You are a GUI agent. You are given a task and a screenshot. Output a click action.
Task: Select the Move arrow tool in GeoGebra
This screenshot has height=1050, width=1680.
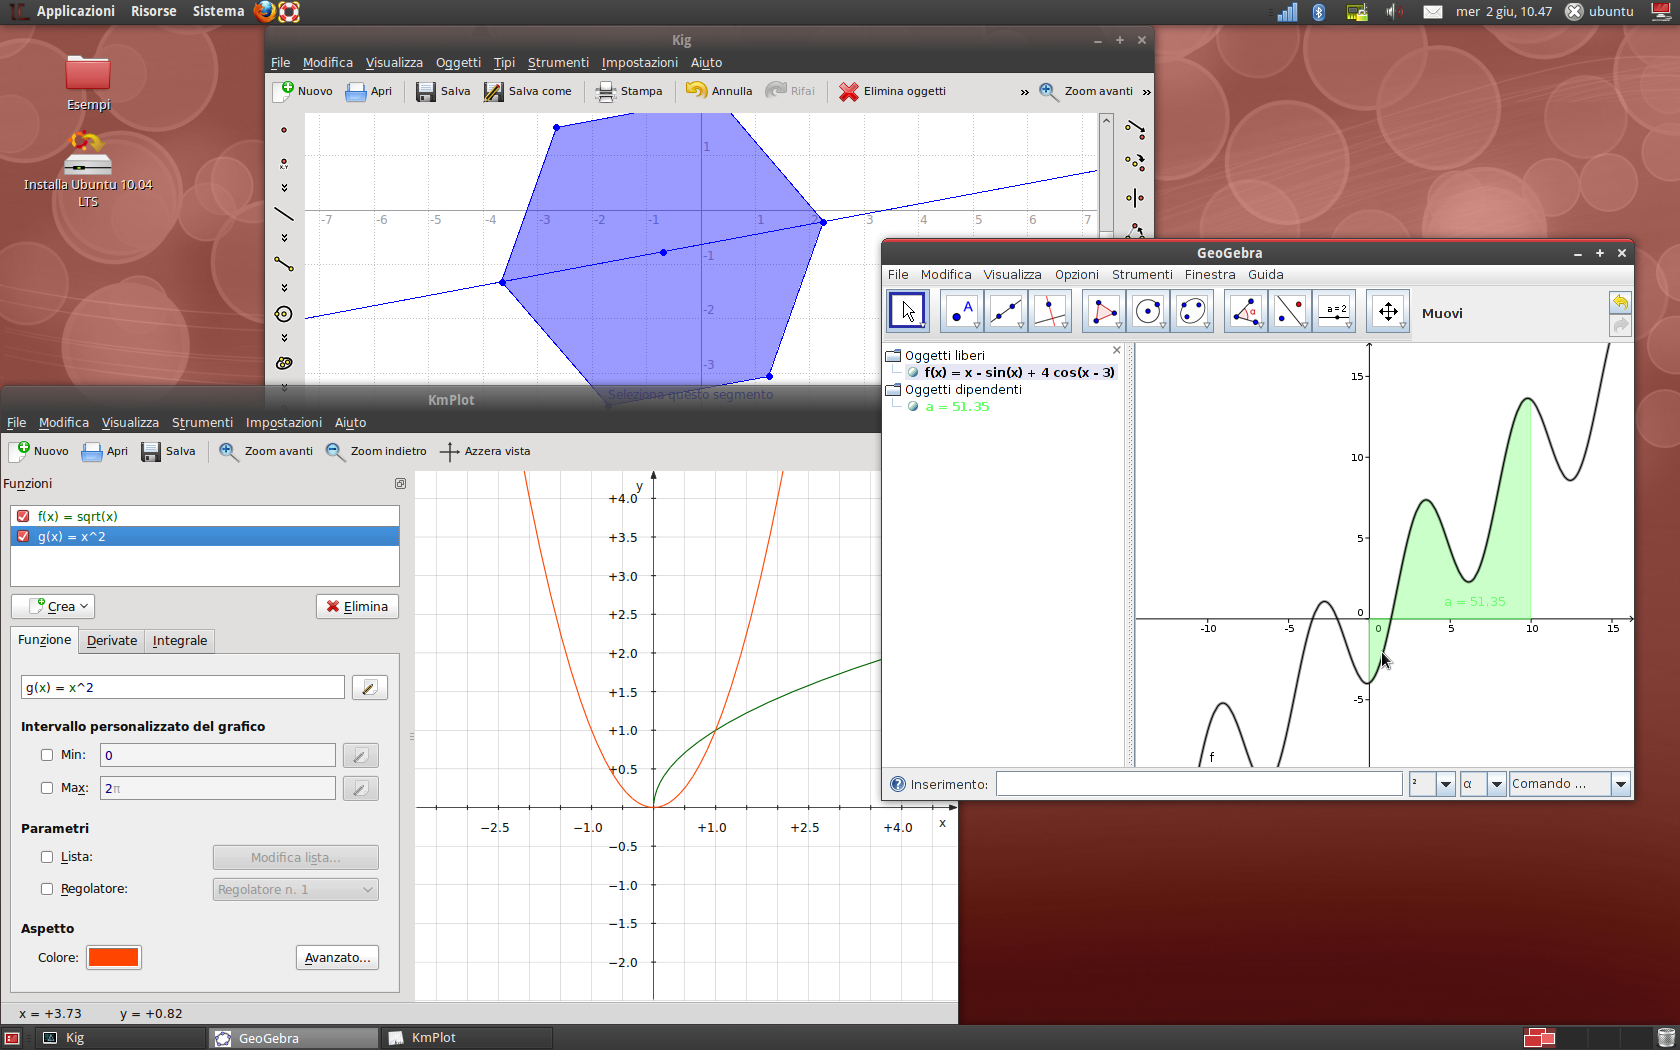(x=907, y=312)
